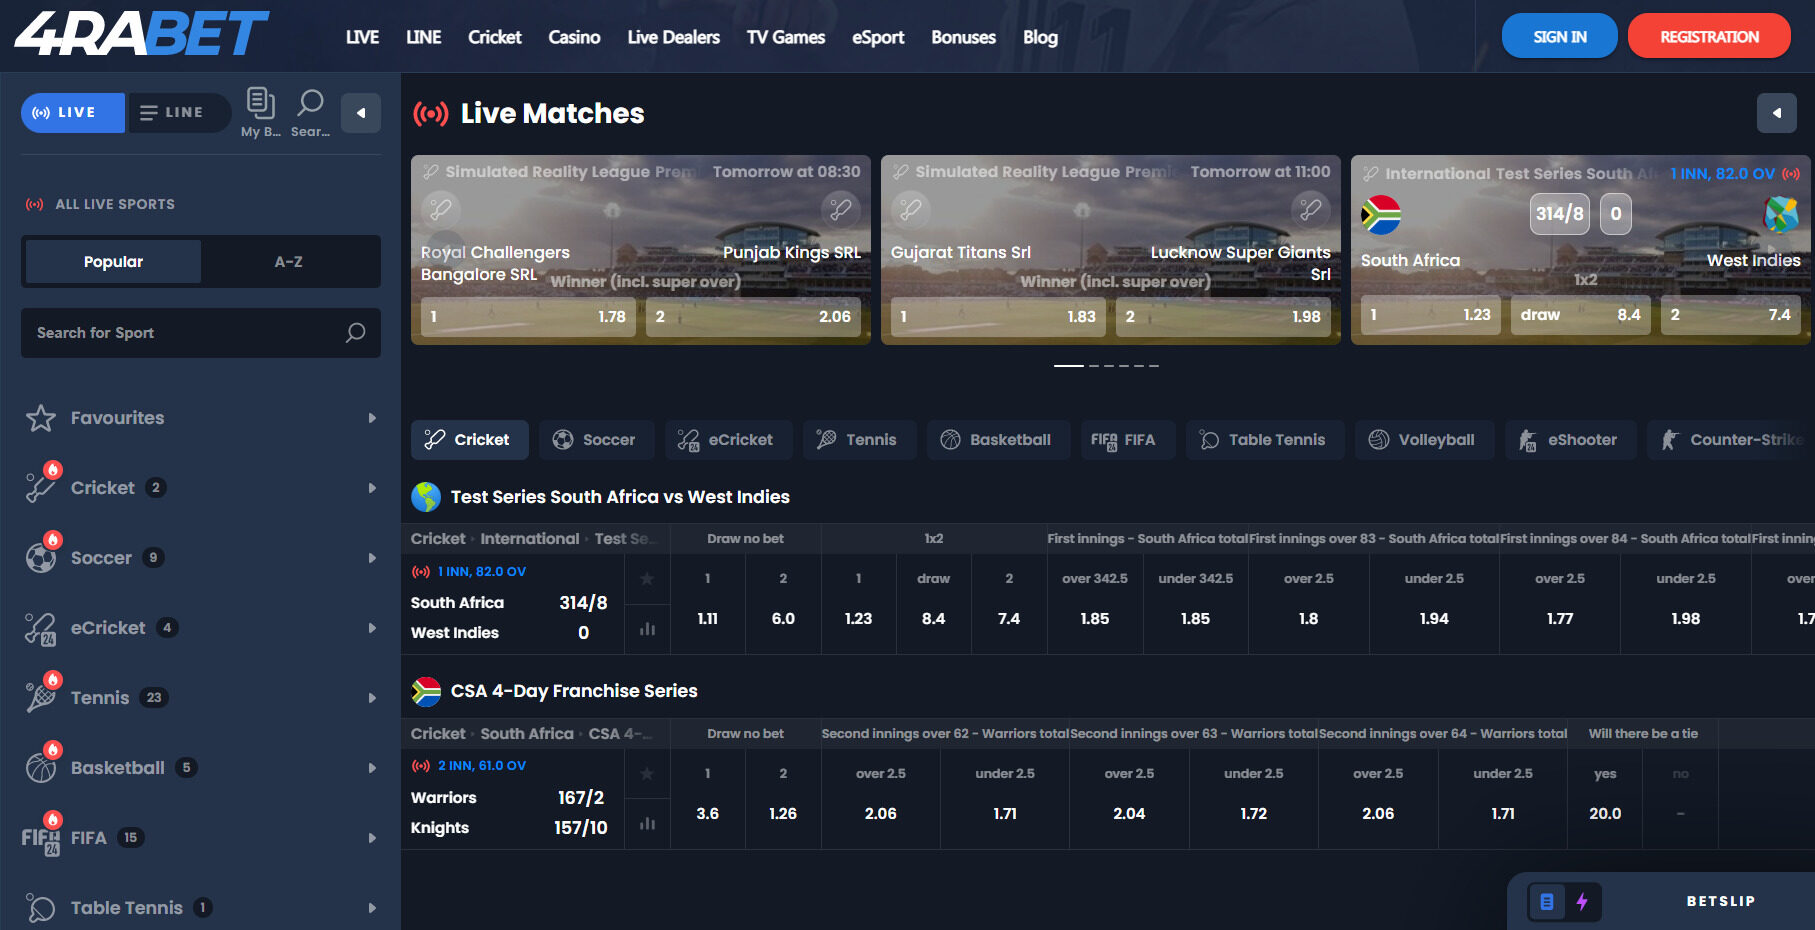Open the BETSLIP panel

[x=1720, y=901]
